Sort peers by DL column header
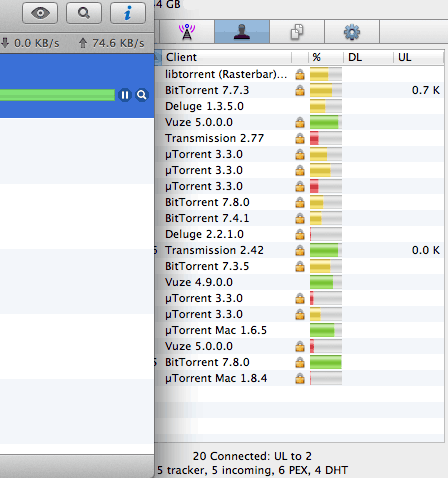Image resolution: width=448 pixels, height=478 pixels. [x=368, y=57]
